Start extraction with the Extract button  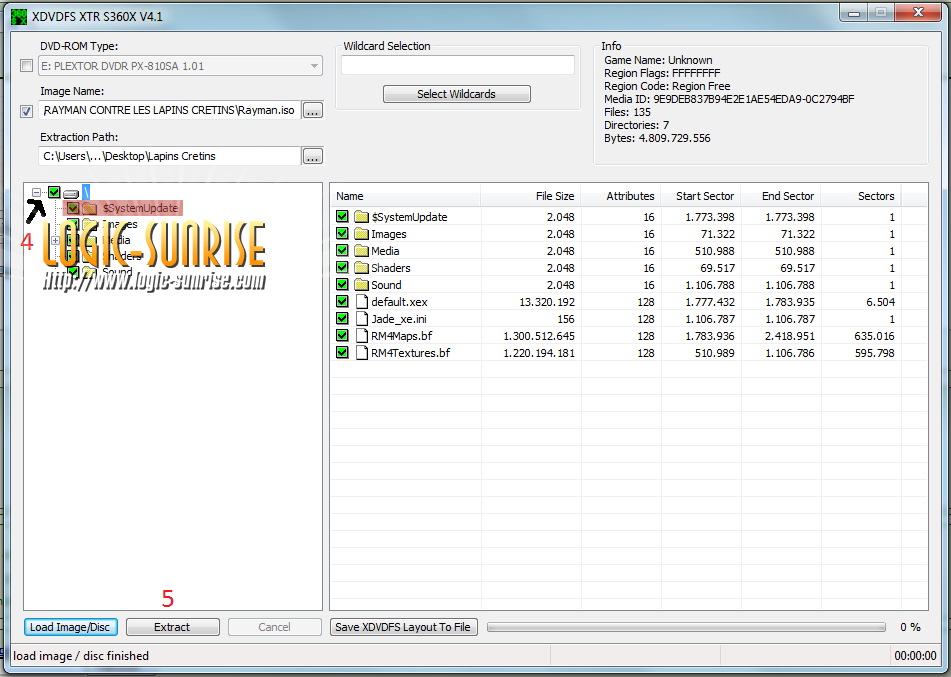tap(172, 627)
